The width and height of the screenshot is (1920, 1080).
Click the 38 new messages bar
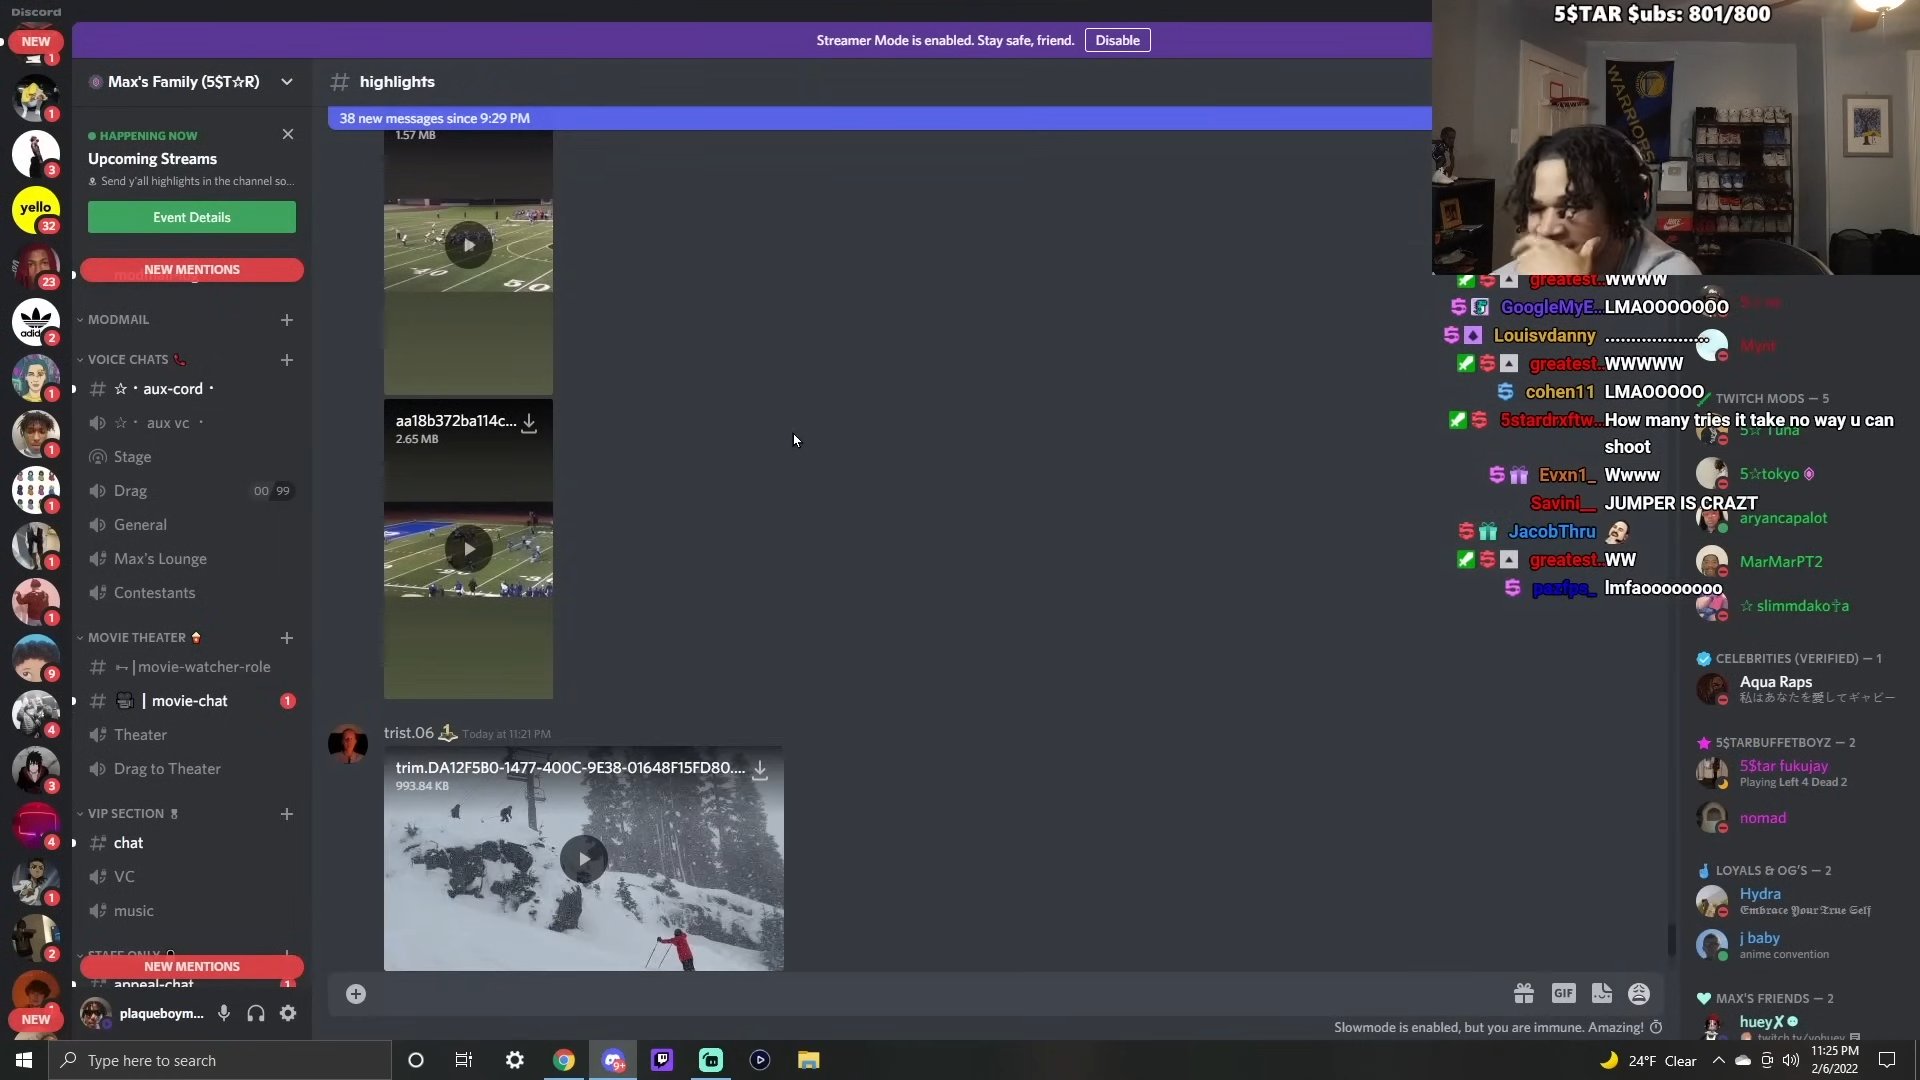pyautogui.click(x=880, y=118)
